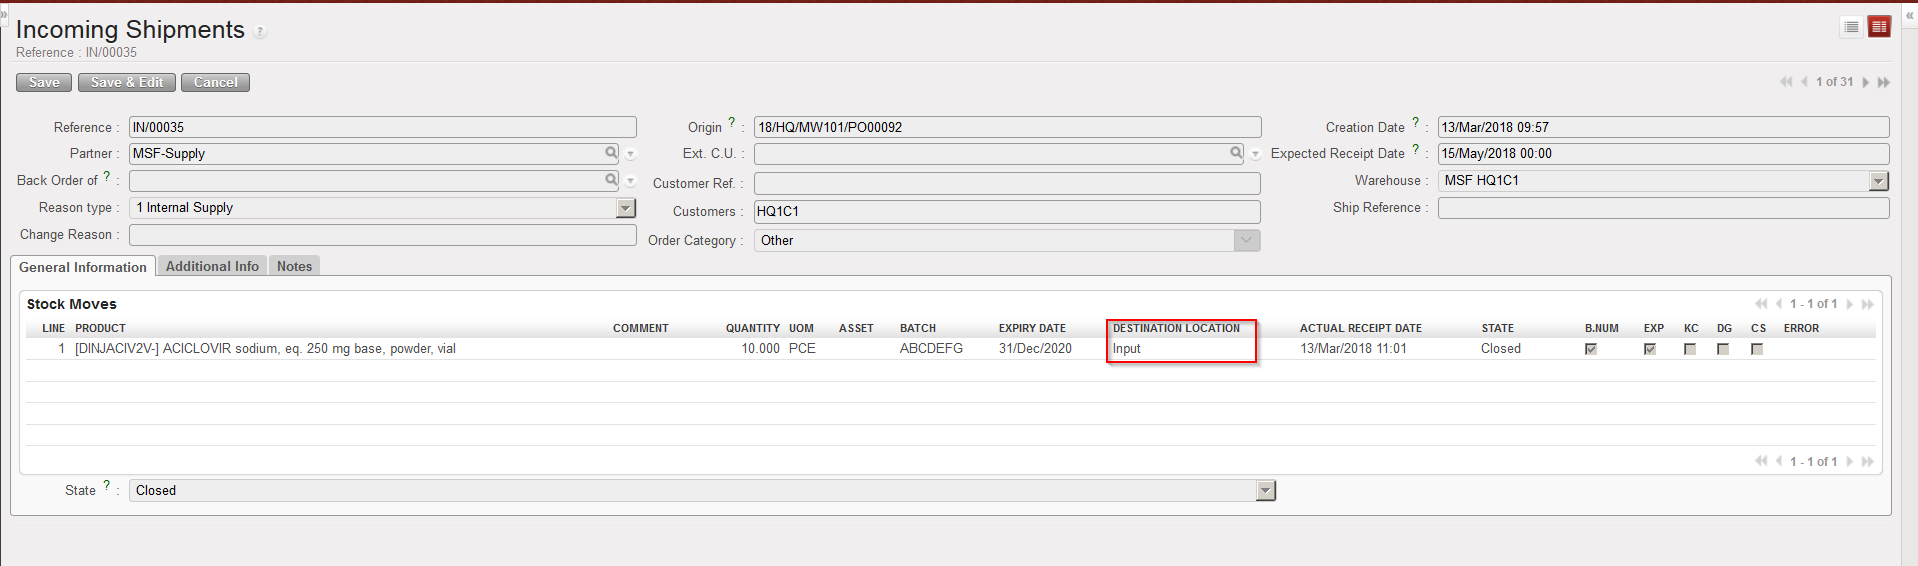Click Cancel button
This screenshot has width=1918, height=566.
pos(215,82)
